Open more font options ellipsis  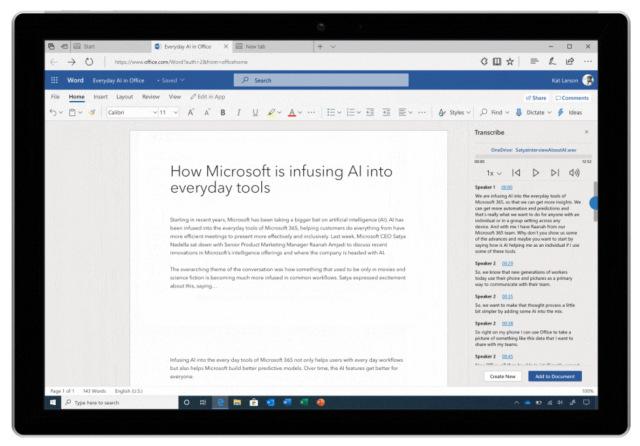pos(311,112)
